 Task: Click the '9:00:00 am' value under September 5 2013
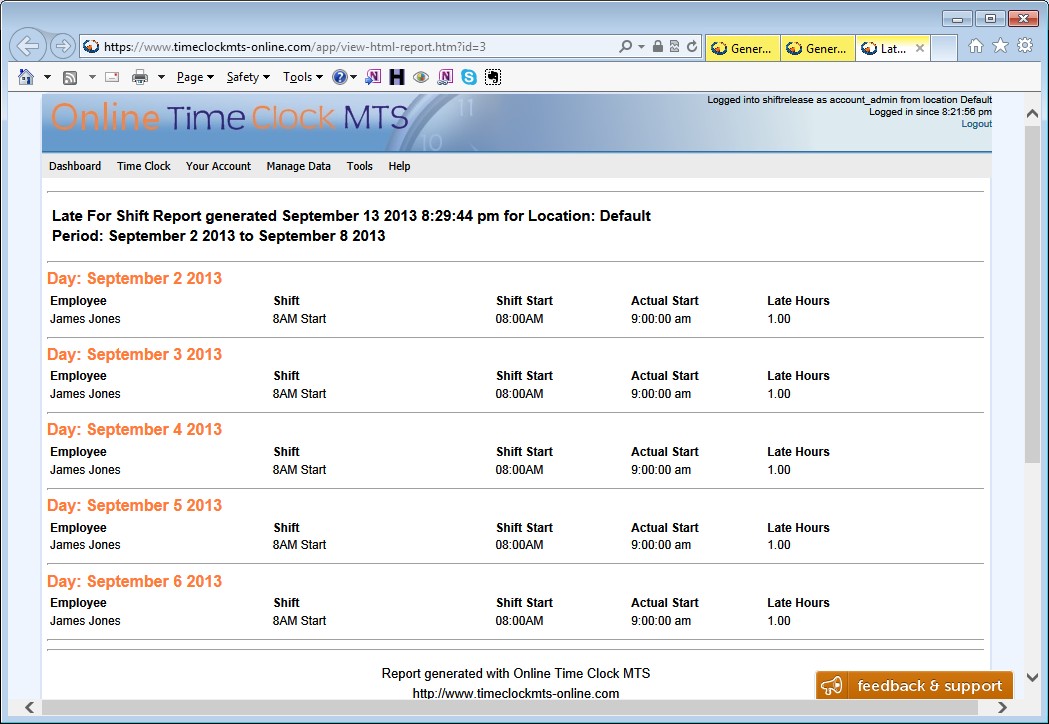pyautogui.click(x=661, y=545)
